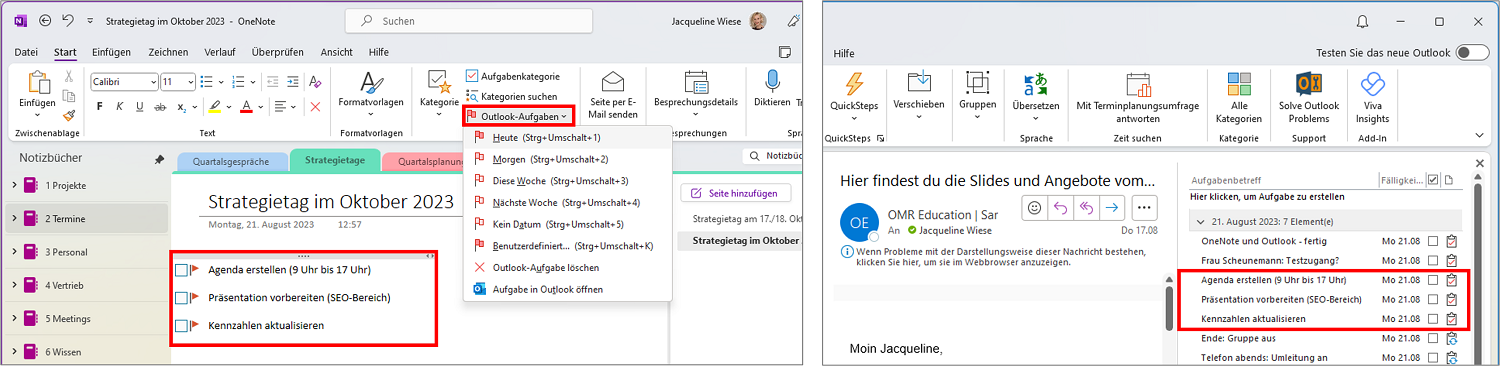Check Agenda erstellen task checkbox in Outlook
The width and height of the screenshot is (1500, 366).
pos(1433,280)
